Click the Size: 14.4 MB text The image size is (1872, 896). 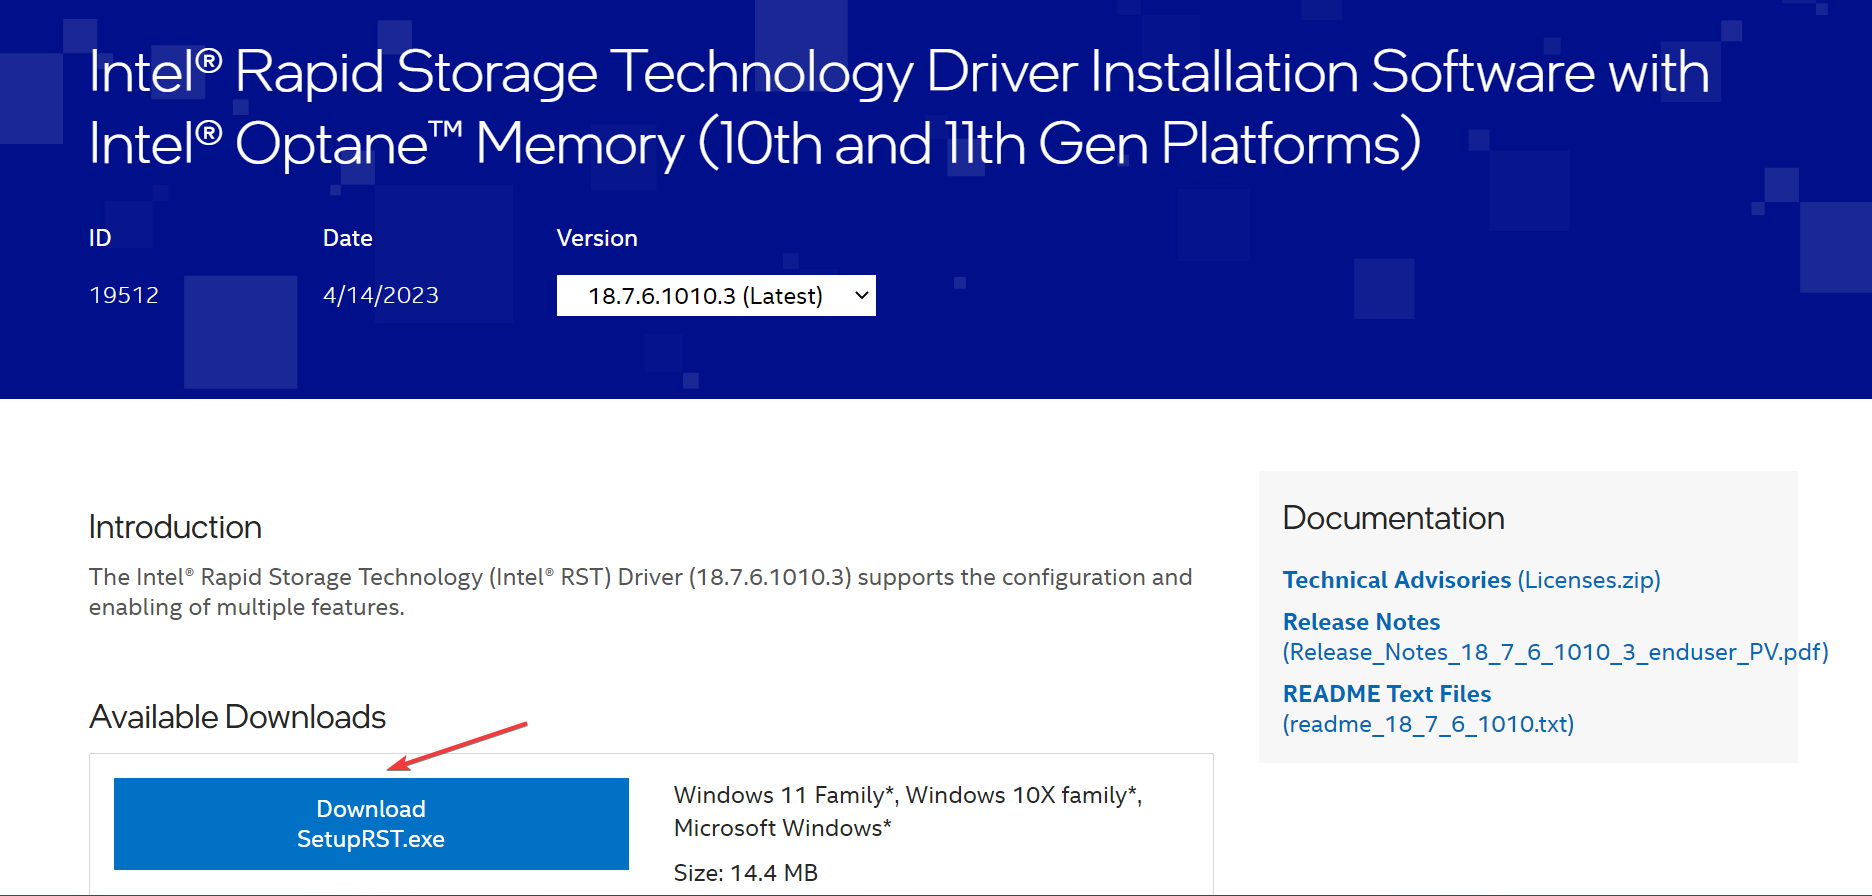click(746, 873)
